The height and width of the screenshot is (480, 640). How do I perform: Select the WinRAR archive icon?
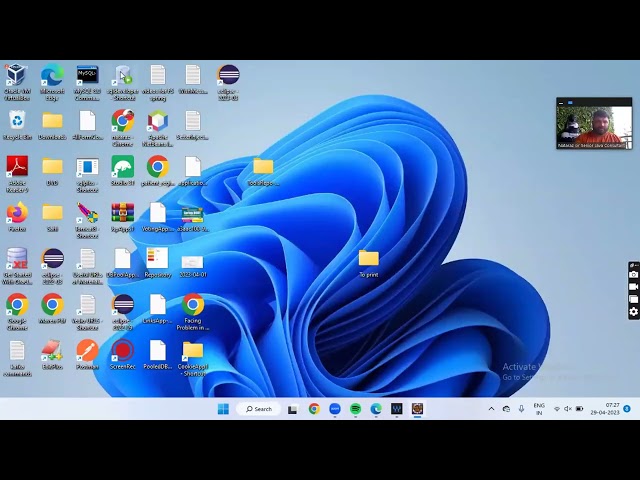123,213
